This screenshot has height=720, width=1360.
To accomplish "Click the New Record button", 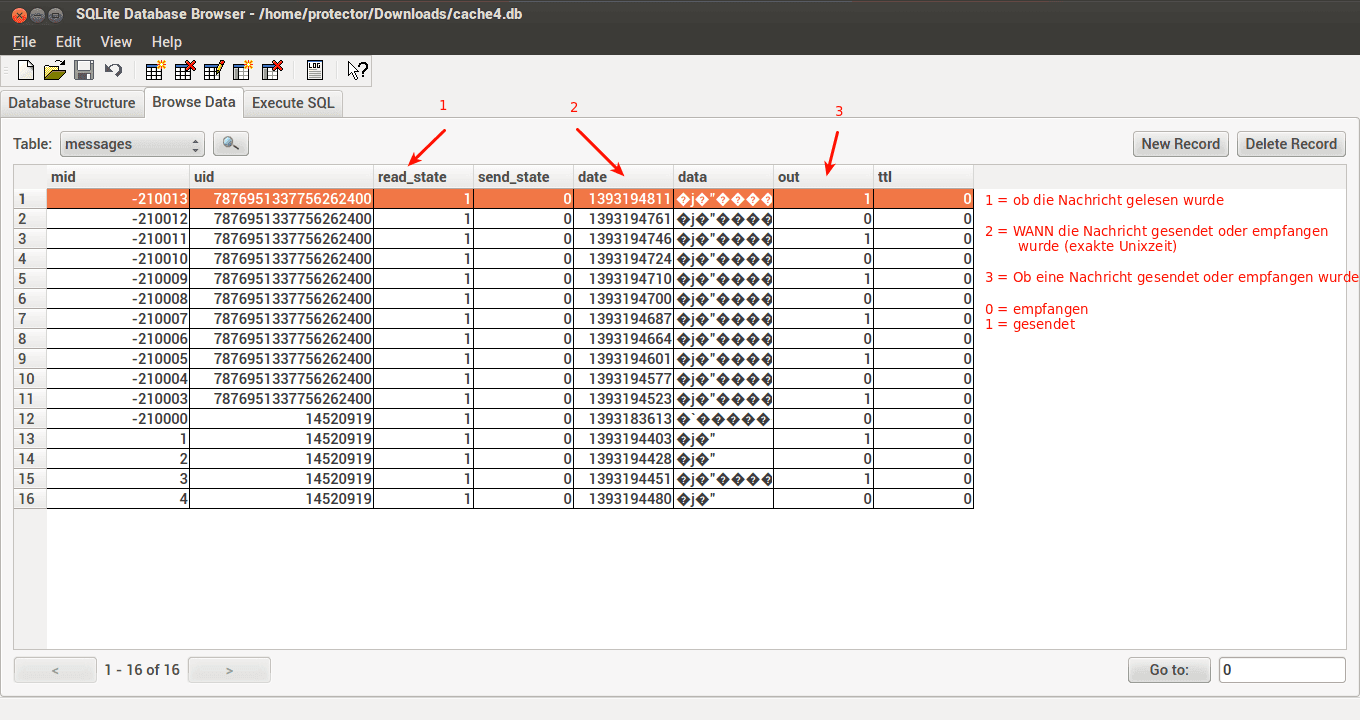I will [1181, 144].
